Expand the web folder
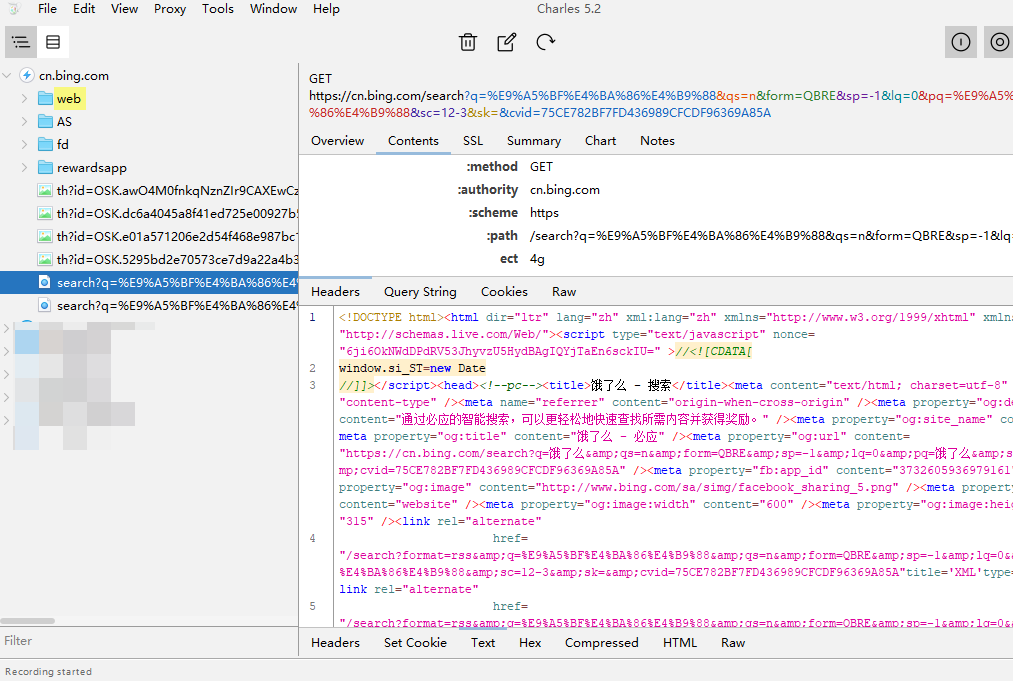 pyautogui.click(x=25, y=99)
